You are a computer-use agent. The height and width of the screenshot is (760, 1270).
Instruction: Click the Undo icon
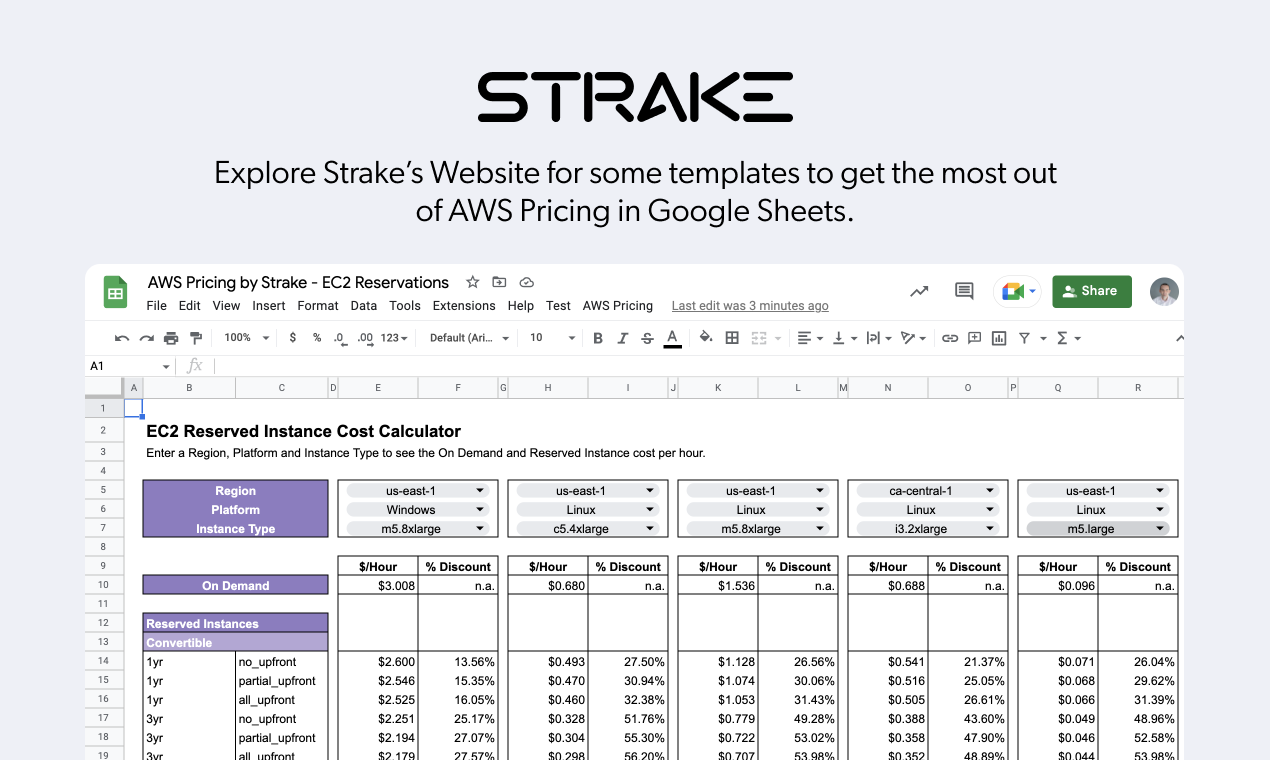[x=122, y=338]
